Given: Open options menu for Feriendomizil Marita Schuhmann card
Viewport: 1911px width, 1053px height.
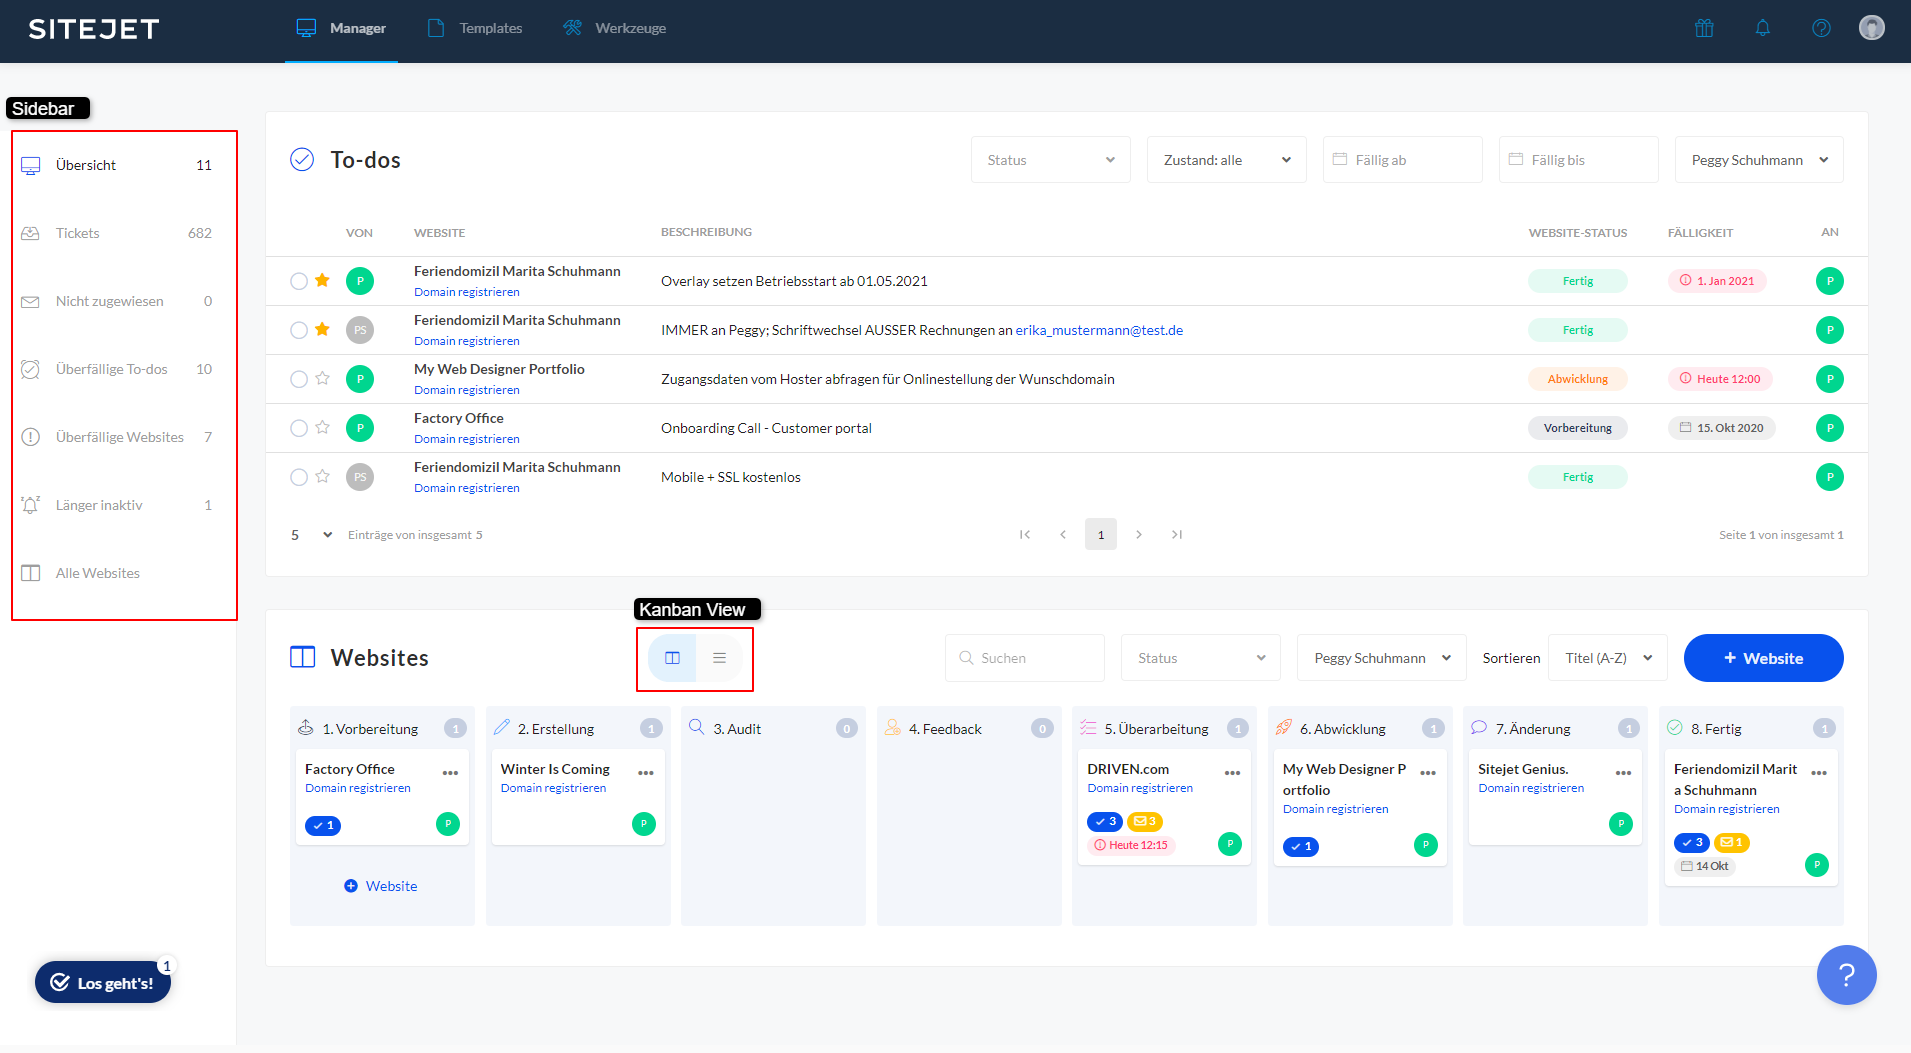Looking at the screenshot, I should click(x=1819, y=772).
